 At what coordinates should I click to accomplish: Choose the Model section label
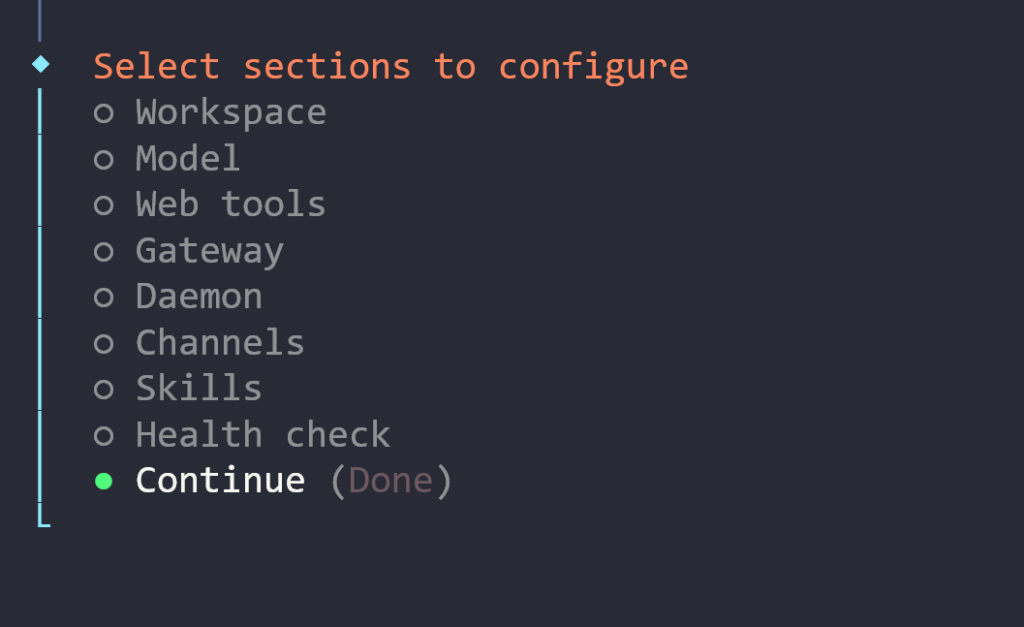[188, 158]
